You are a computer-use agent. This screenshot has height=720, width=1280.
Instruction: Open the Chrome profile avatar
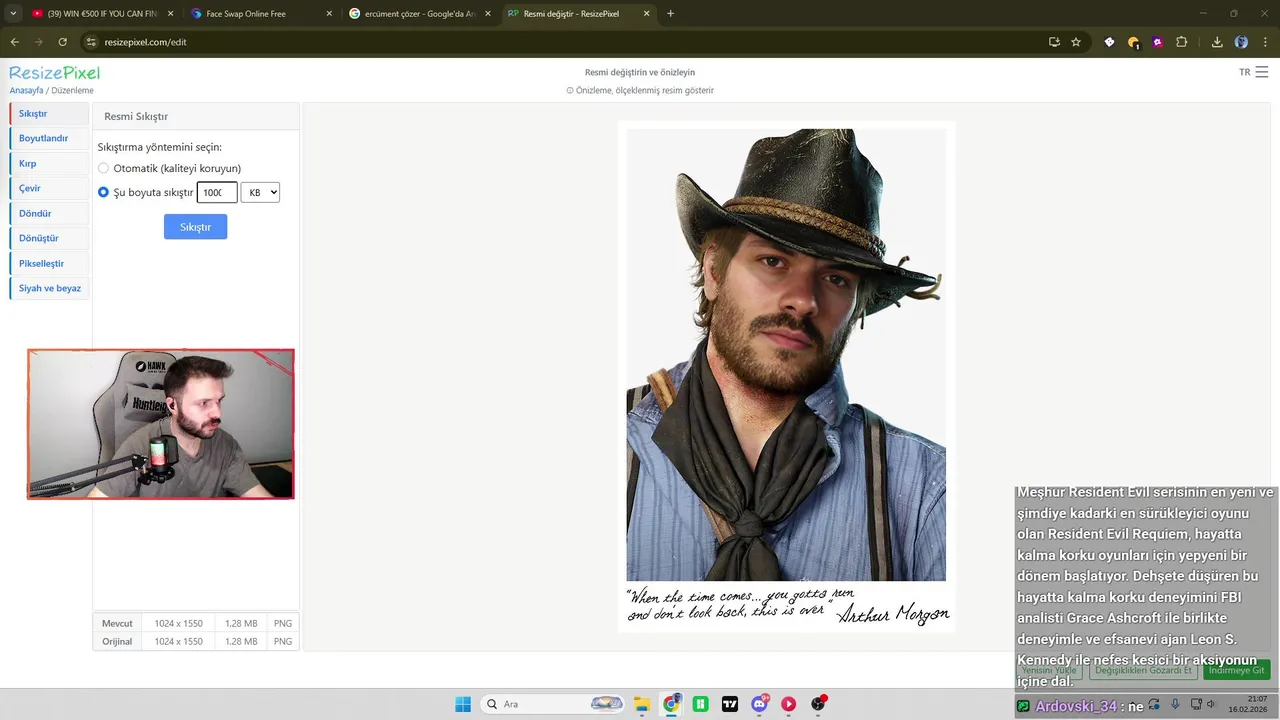point(1241,42)
